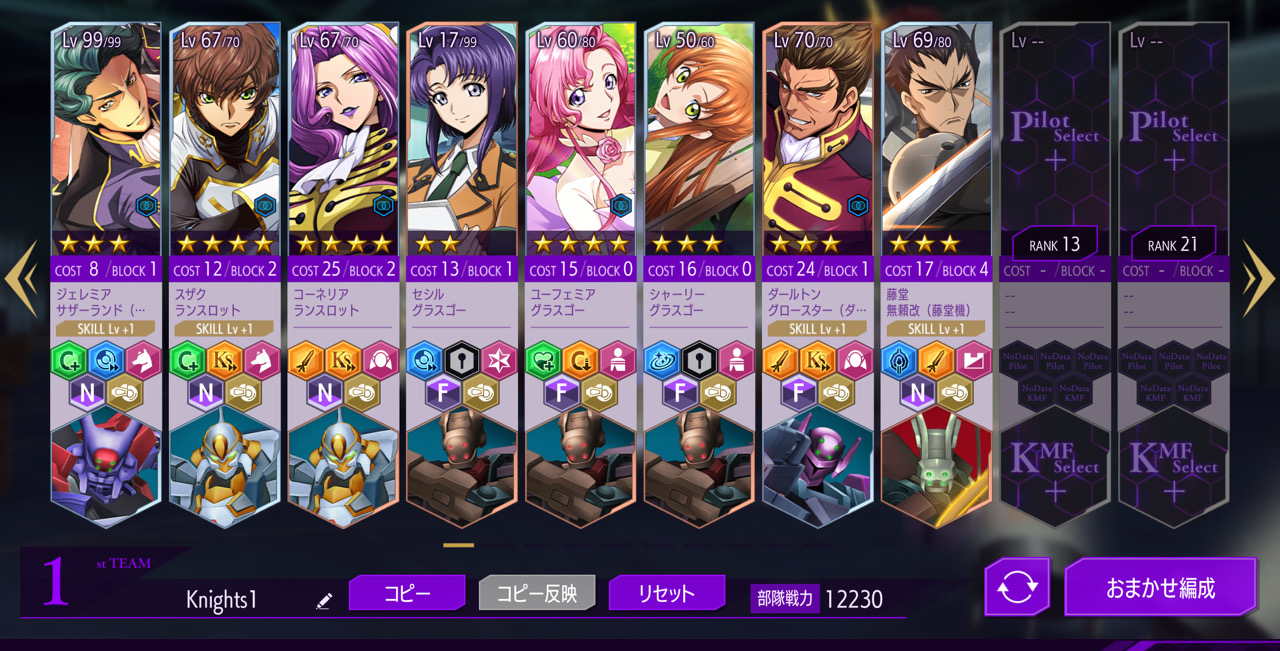Click the yellow page indicator bar
Viewport: 1280px width, 651px height.
[458, 545]
